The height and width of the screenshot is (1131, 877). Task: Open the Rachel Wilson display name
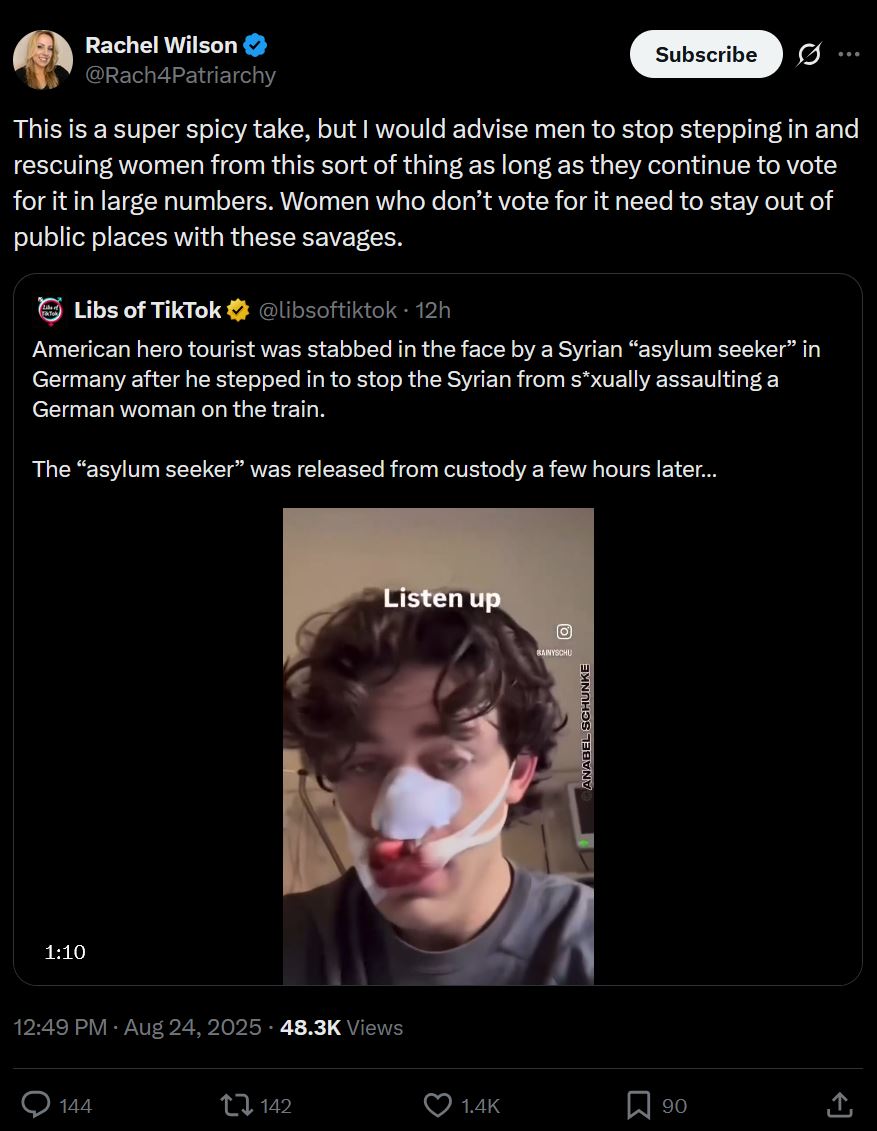tap(161, 45)
